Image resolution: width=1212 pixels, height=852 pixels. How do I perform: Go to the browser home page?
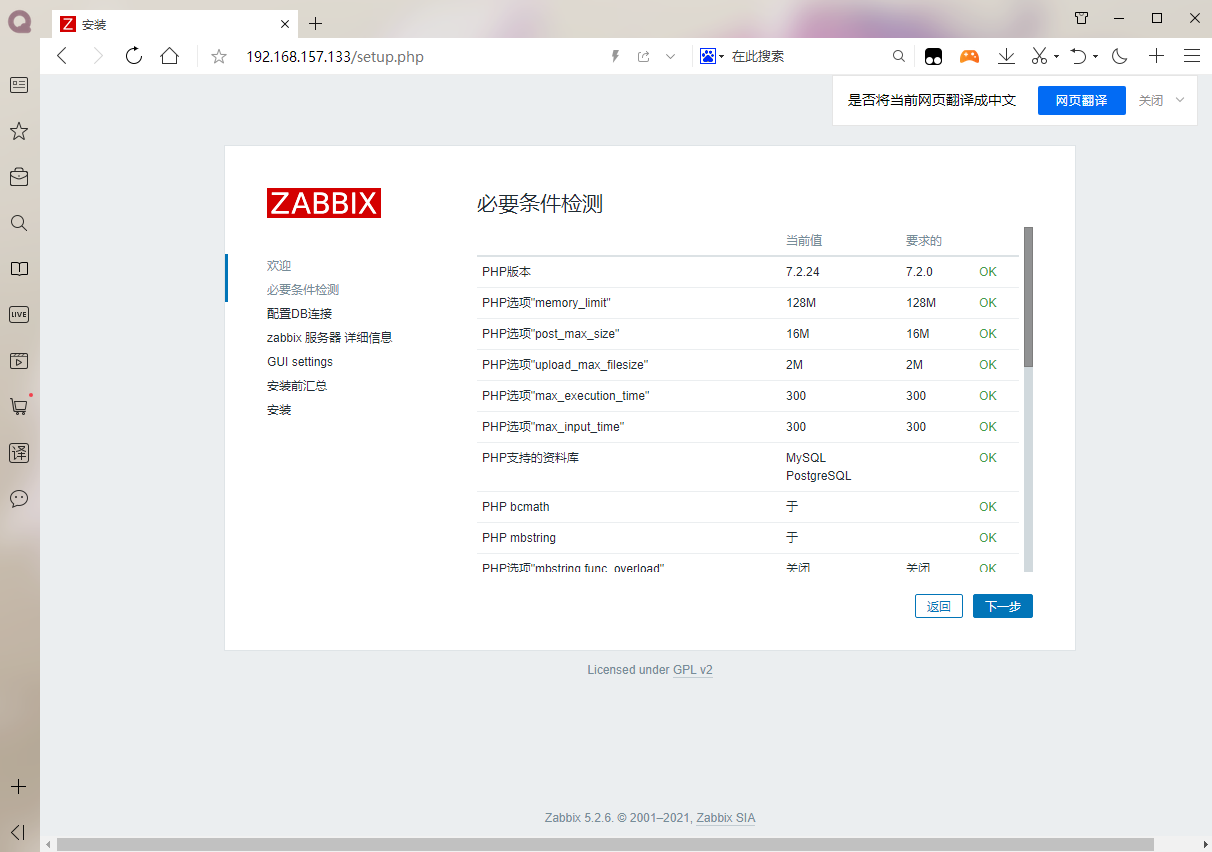point(170,56)
